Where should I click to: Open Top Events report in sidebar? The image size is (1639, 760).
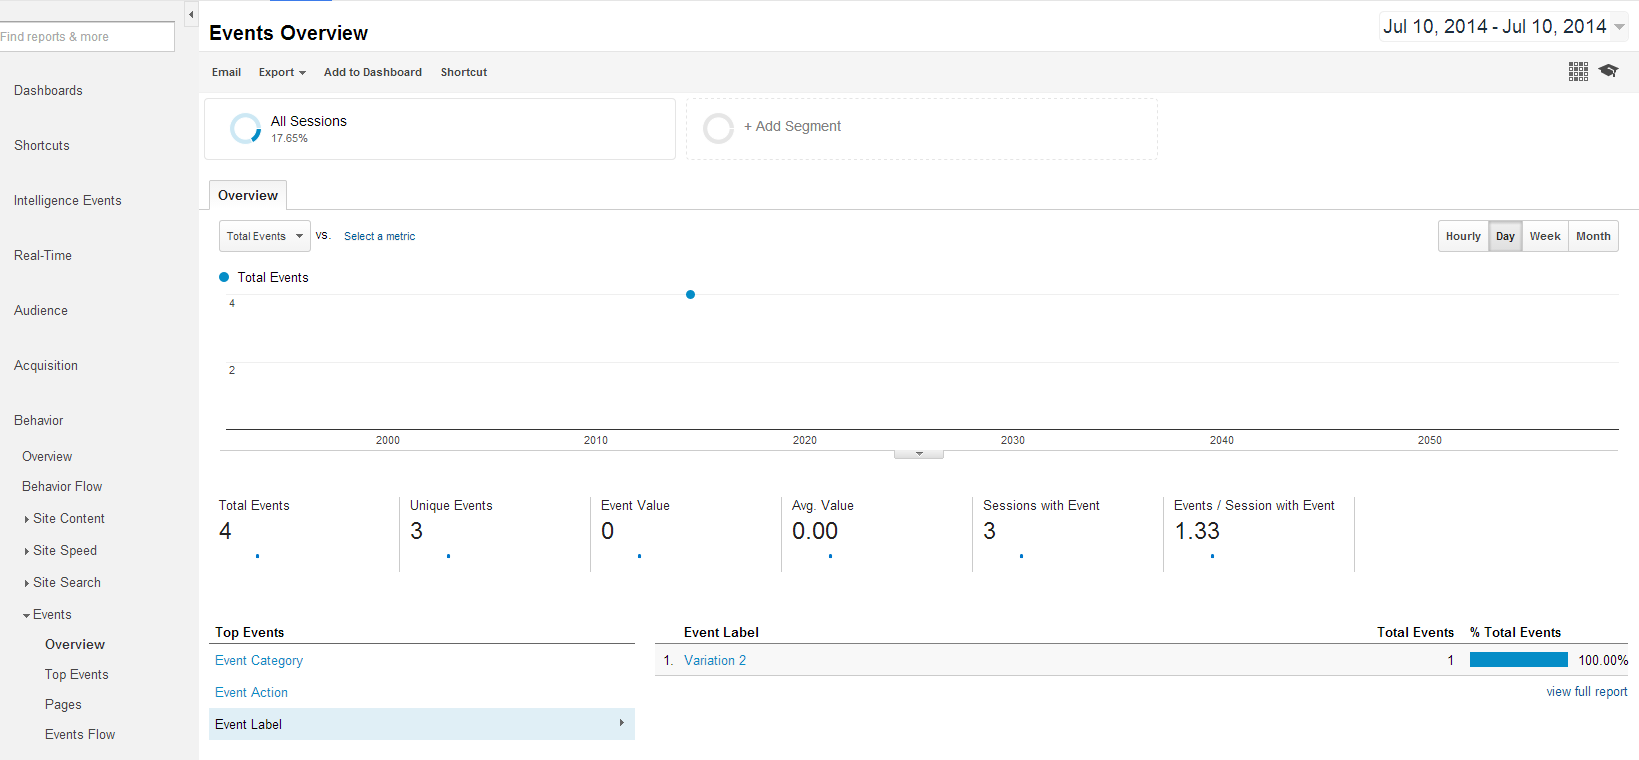(x=77, y=674)
